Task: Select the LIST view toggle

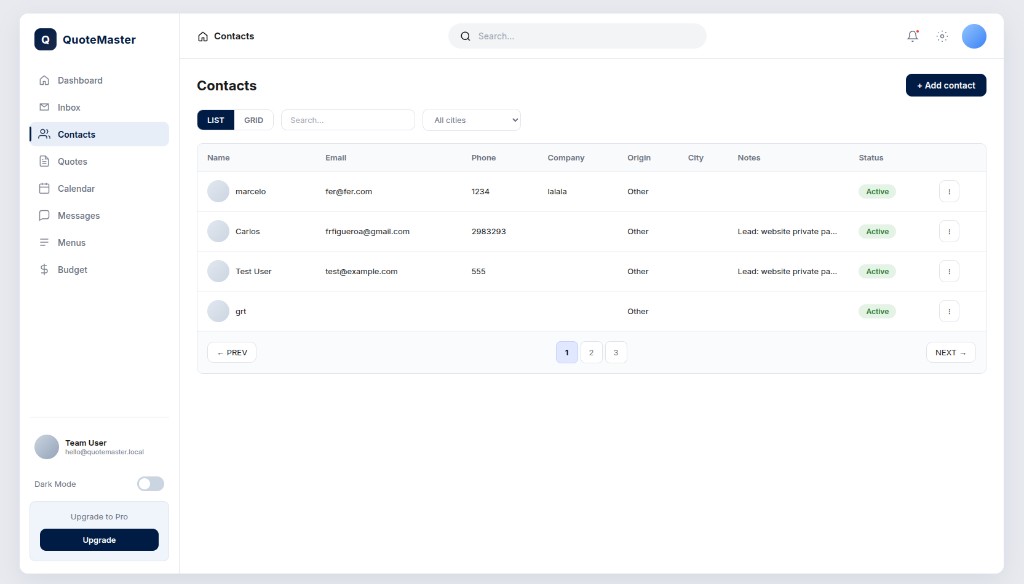Action: [x=216, y=120]
